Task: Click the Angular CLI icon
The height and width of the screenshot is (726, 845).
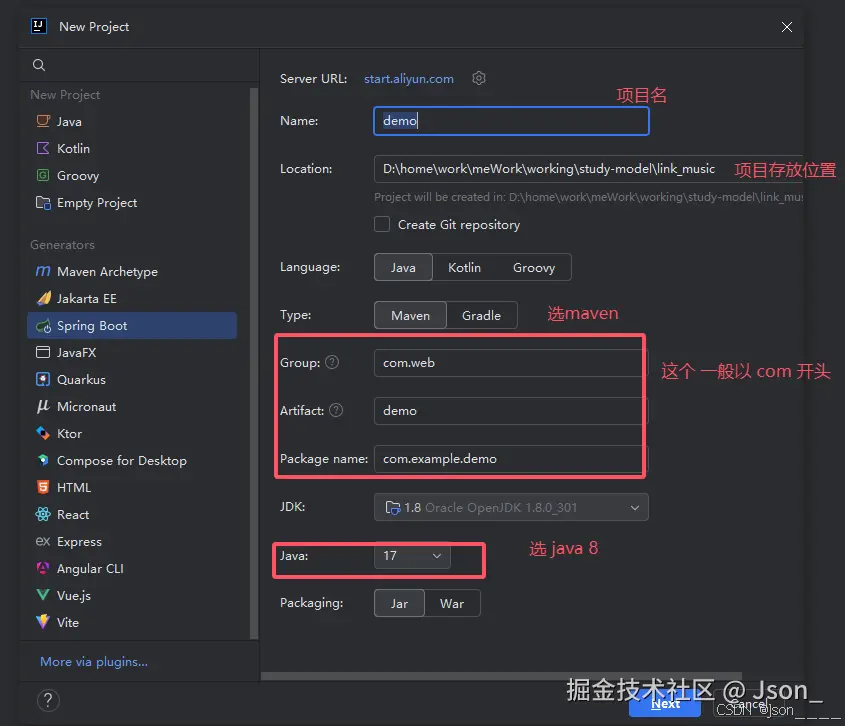Action: tap(43, 568)
